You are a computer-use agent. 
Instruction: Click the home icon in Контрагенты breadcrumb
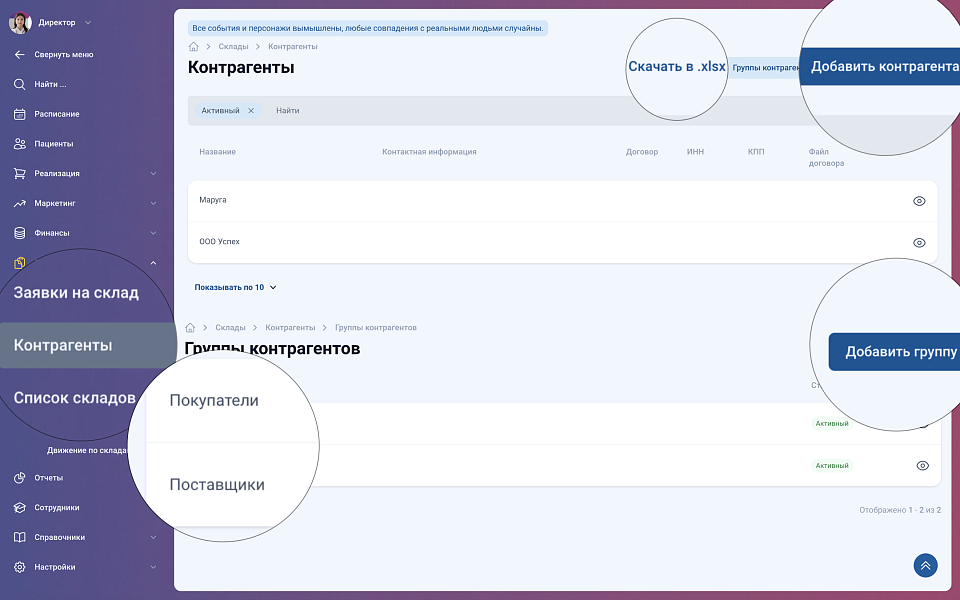click(x=193, y=47)
